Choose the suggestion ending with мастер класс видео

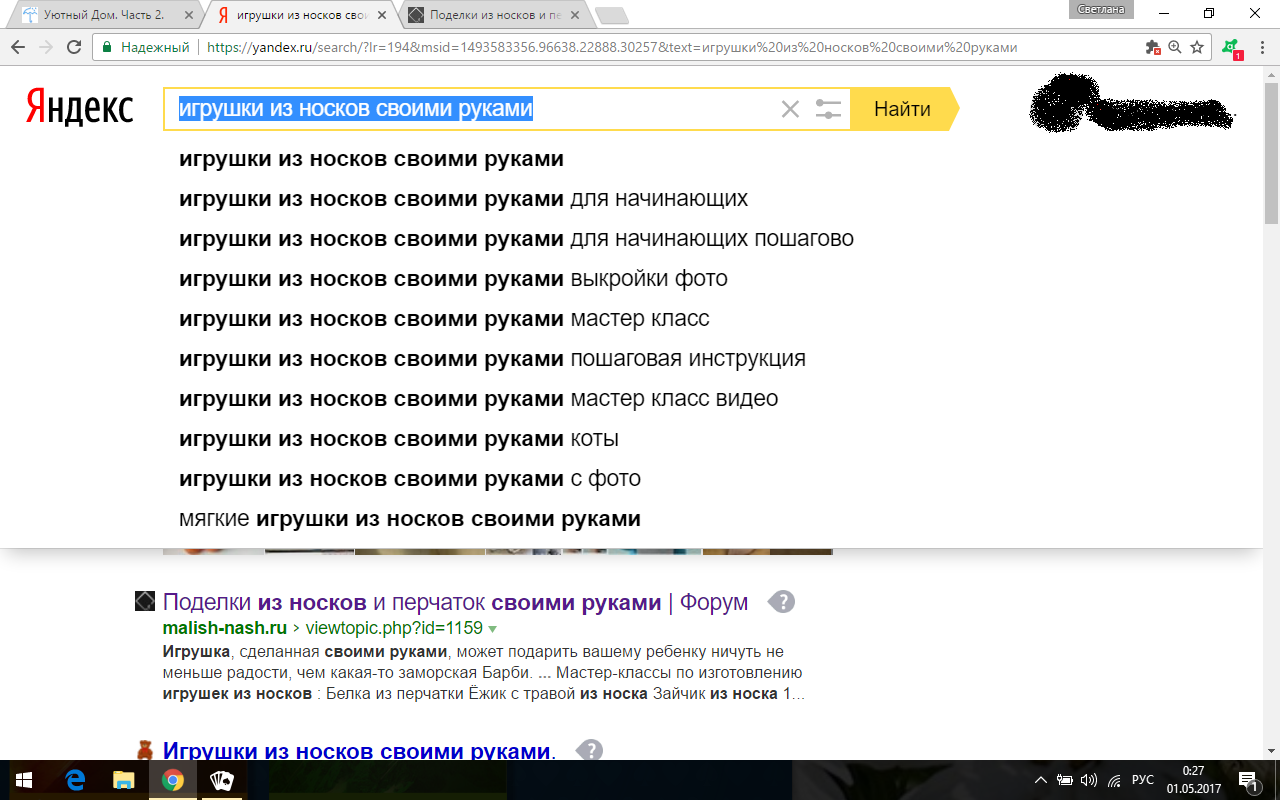click(478, 399)
